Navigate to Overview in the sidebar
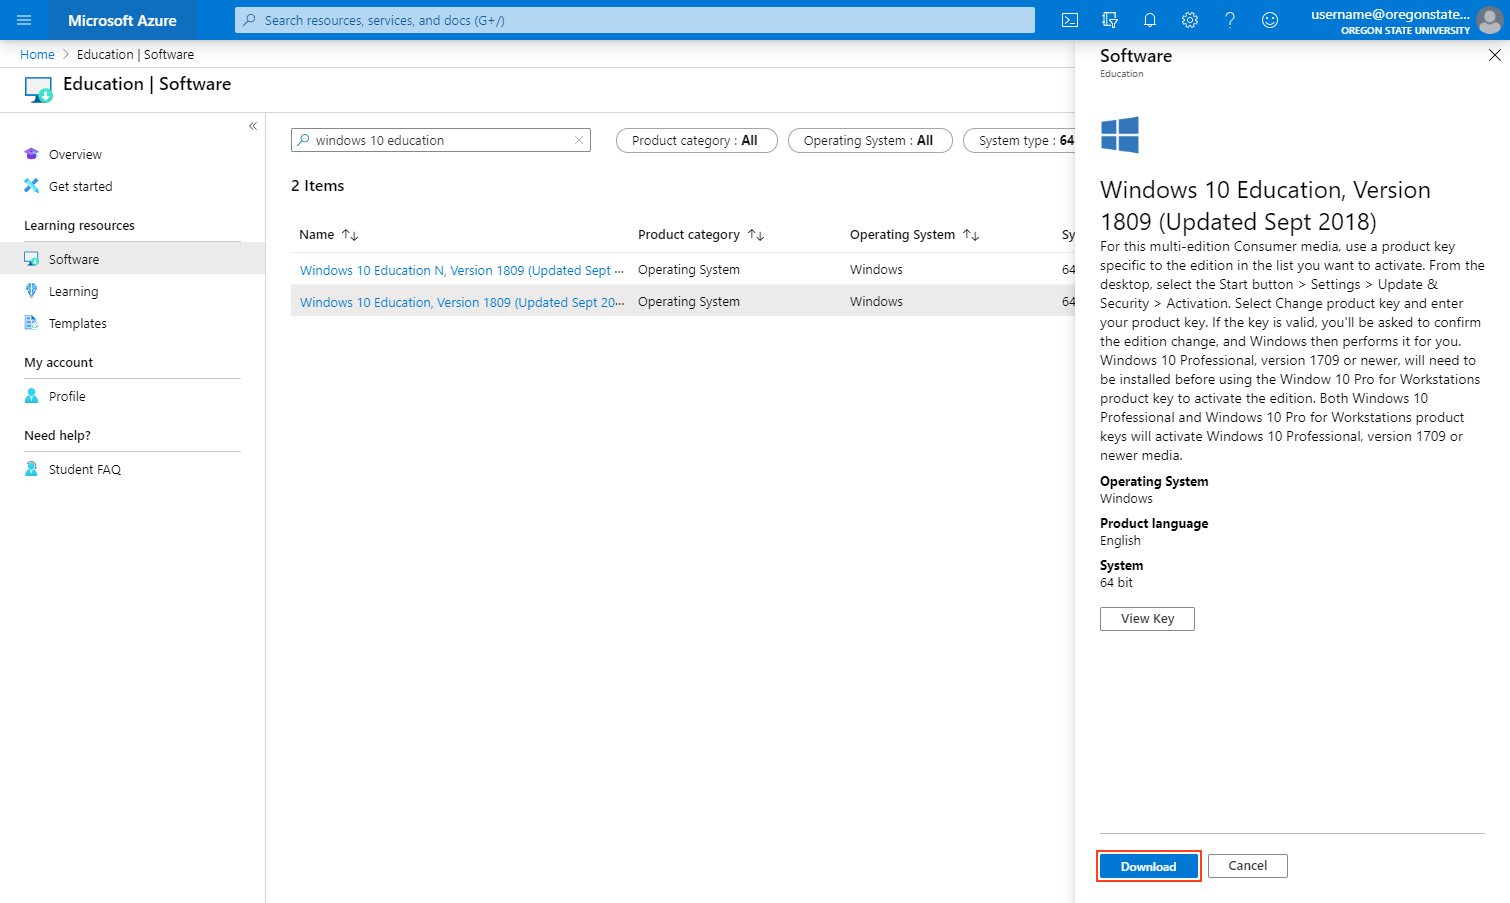 pyautogui.click(x=74, y=154)
